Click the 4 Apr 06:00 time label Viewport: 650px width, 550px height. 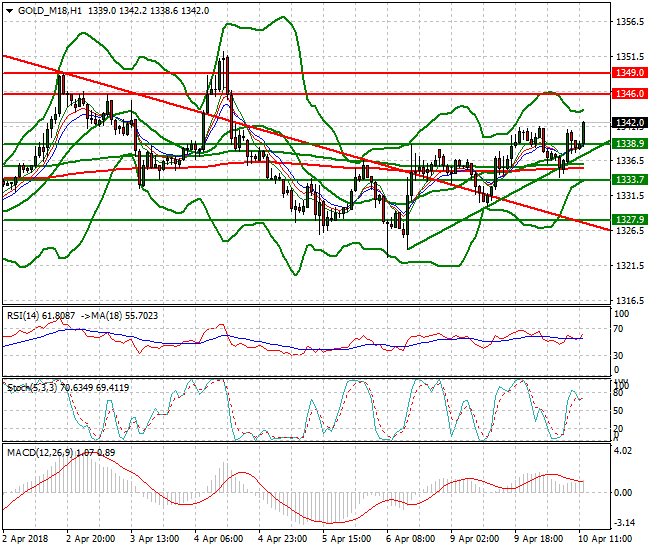tap(218, 539)
